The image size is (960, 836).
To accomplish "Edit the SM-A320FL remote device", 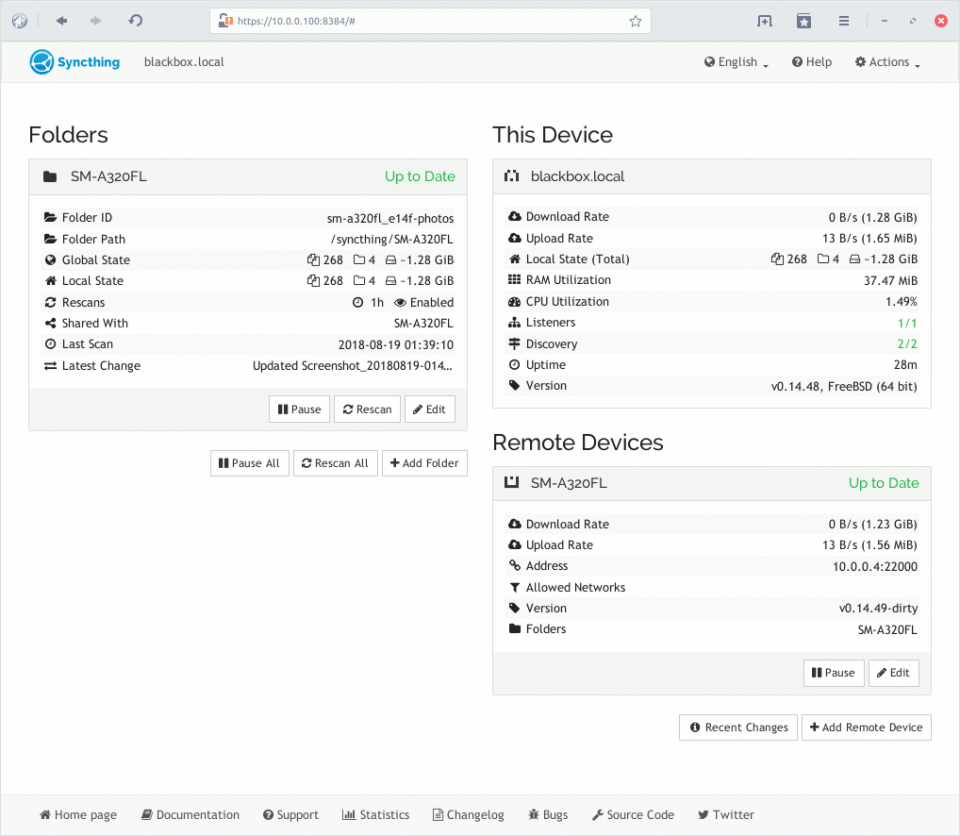I will (x=894, y=672).
